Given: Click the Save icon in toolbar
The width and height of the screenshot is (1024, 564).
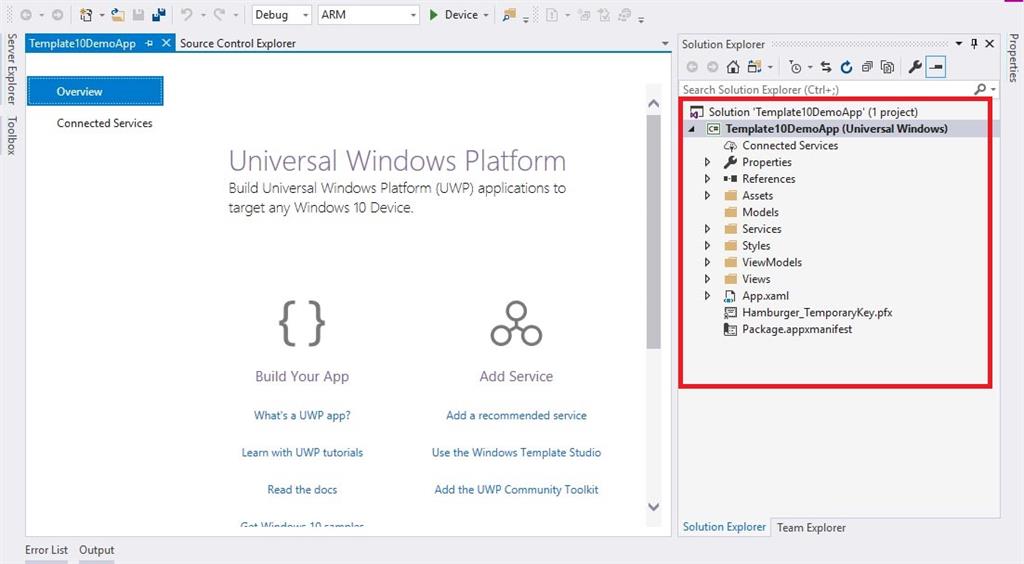Looking at the screenshot, I should pyautogui.click(x=138, y=14).
